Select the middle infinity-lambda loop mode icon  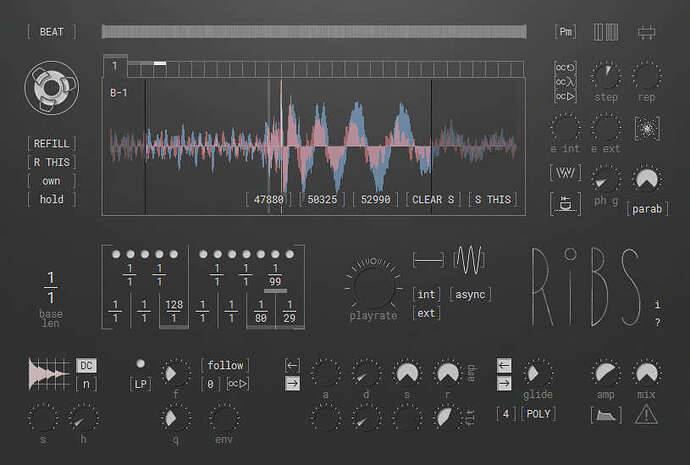(x=565, y=82)
